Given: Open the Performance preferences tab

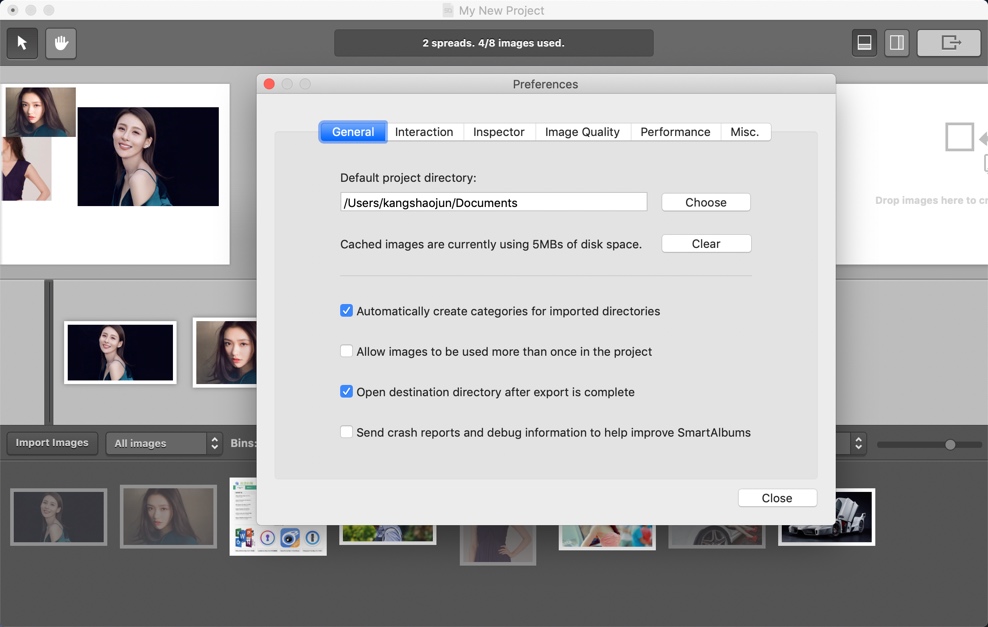Looking at the screenshot, I should click(675, 131).
